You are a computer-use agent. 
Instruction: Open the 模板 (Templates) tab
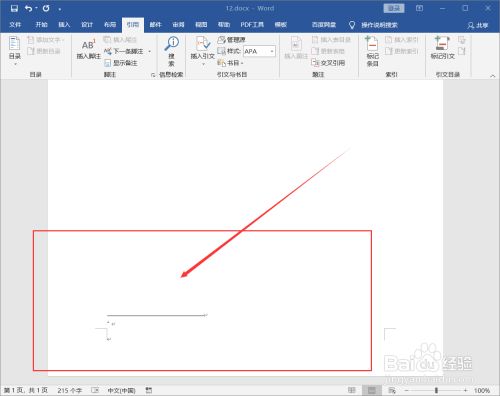[x=280, y=25]
